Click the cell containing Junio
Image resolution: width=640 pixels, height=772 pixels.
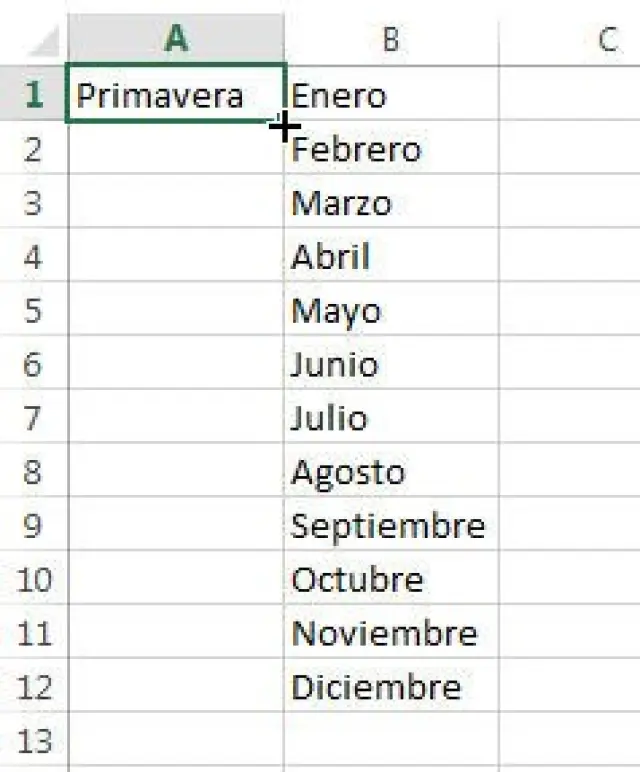(390, 365)
